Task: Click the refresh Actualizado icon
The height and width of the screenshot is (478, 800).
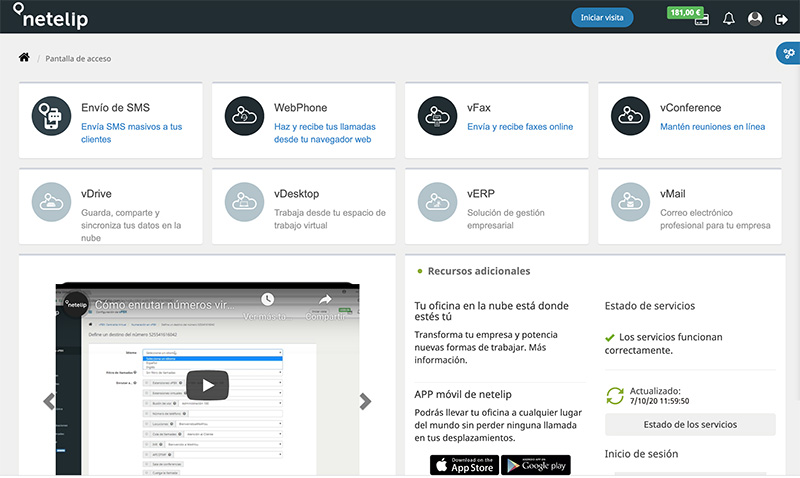Action: [615, 395]
